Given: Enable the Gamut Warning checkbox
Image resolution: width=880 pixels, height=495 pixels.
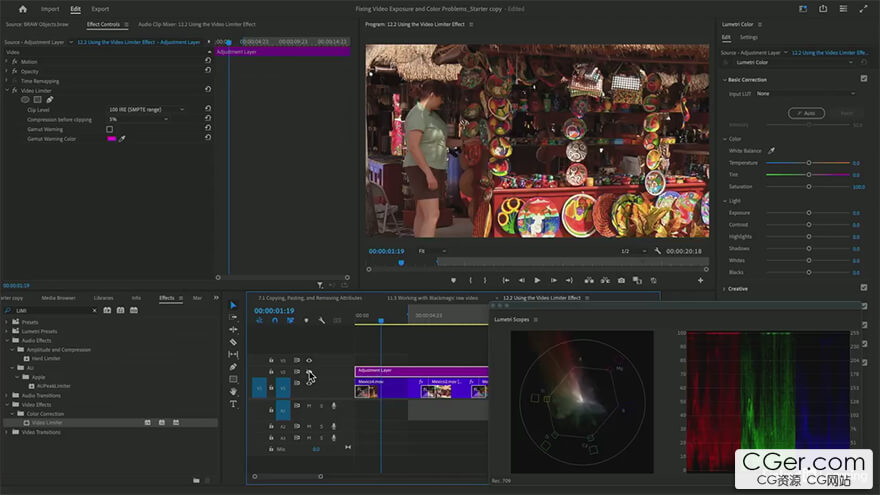Looking at the screenshot, I should click(110, 129).
